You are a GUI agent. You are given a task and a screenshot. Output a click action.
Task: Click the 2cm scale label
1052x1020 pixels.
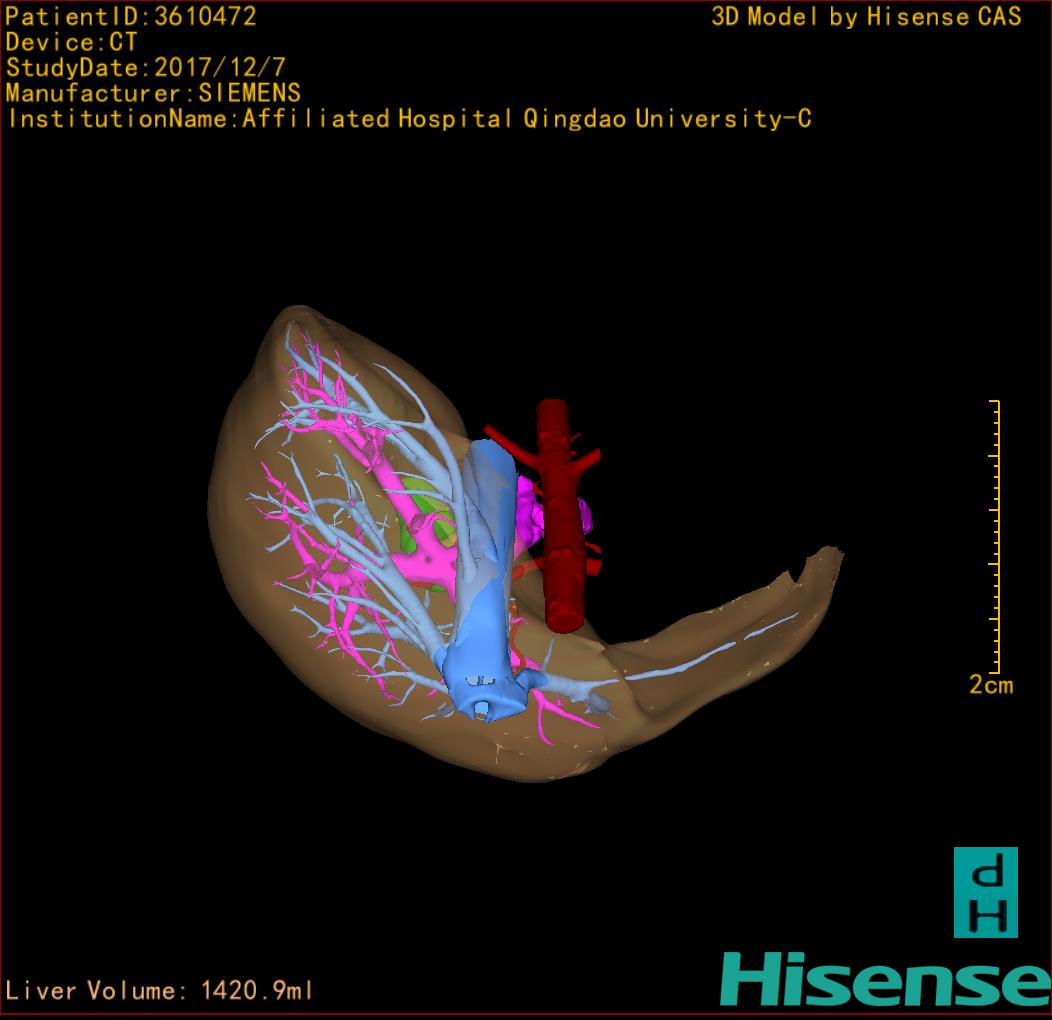click(990, 684)
